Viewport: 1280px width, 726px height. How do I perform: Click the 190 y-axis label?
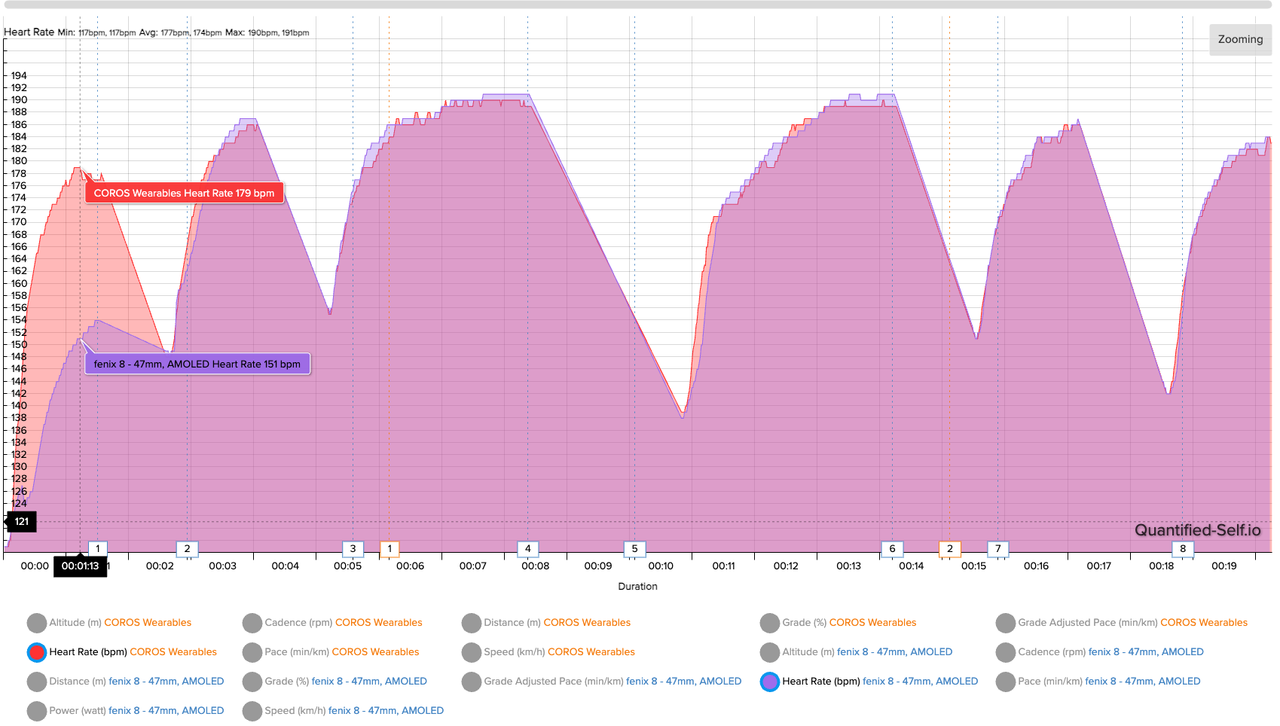pos(18,100)
